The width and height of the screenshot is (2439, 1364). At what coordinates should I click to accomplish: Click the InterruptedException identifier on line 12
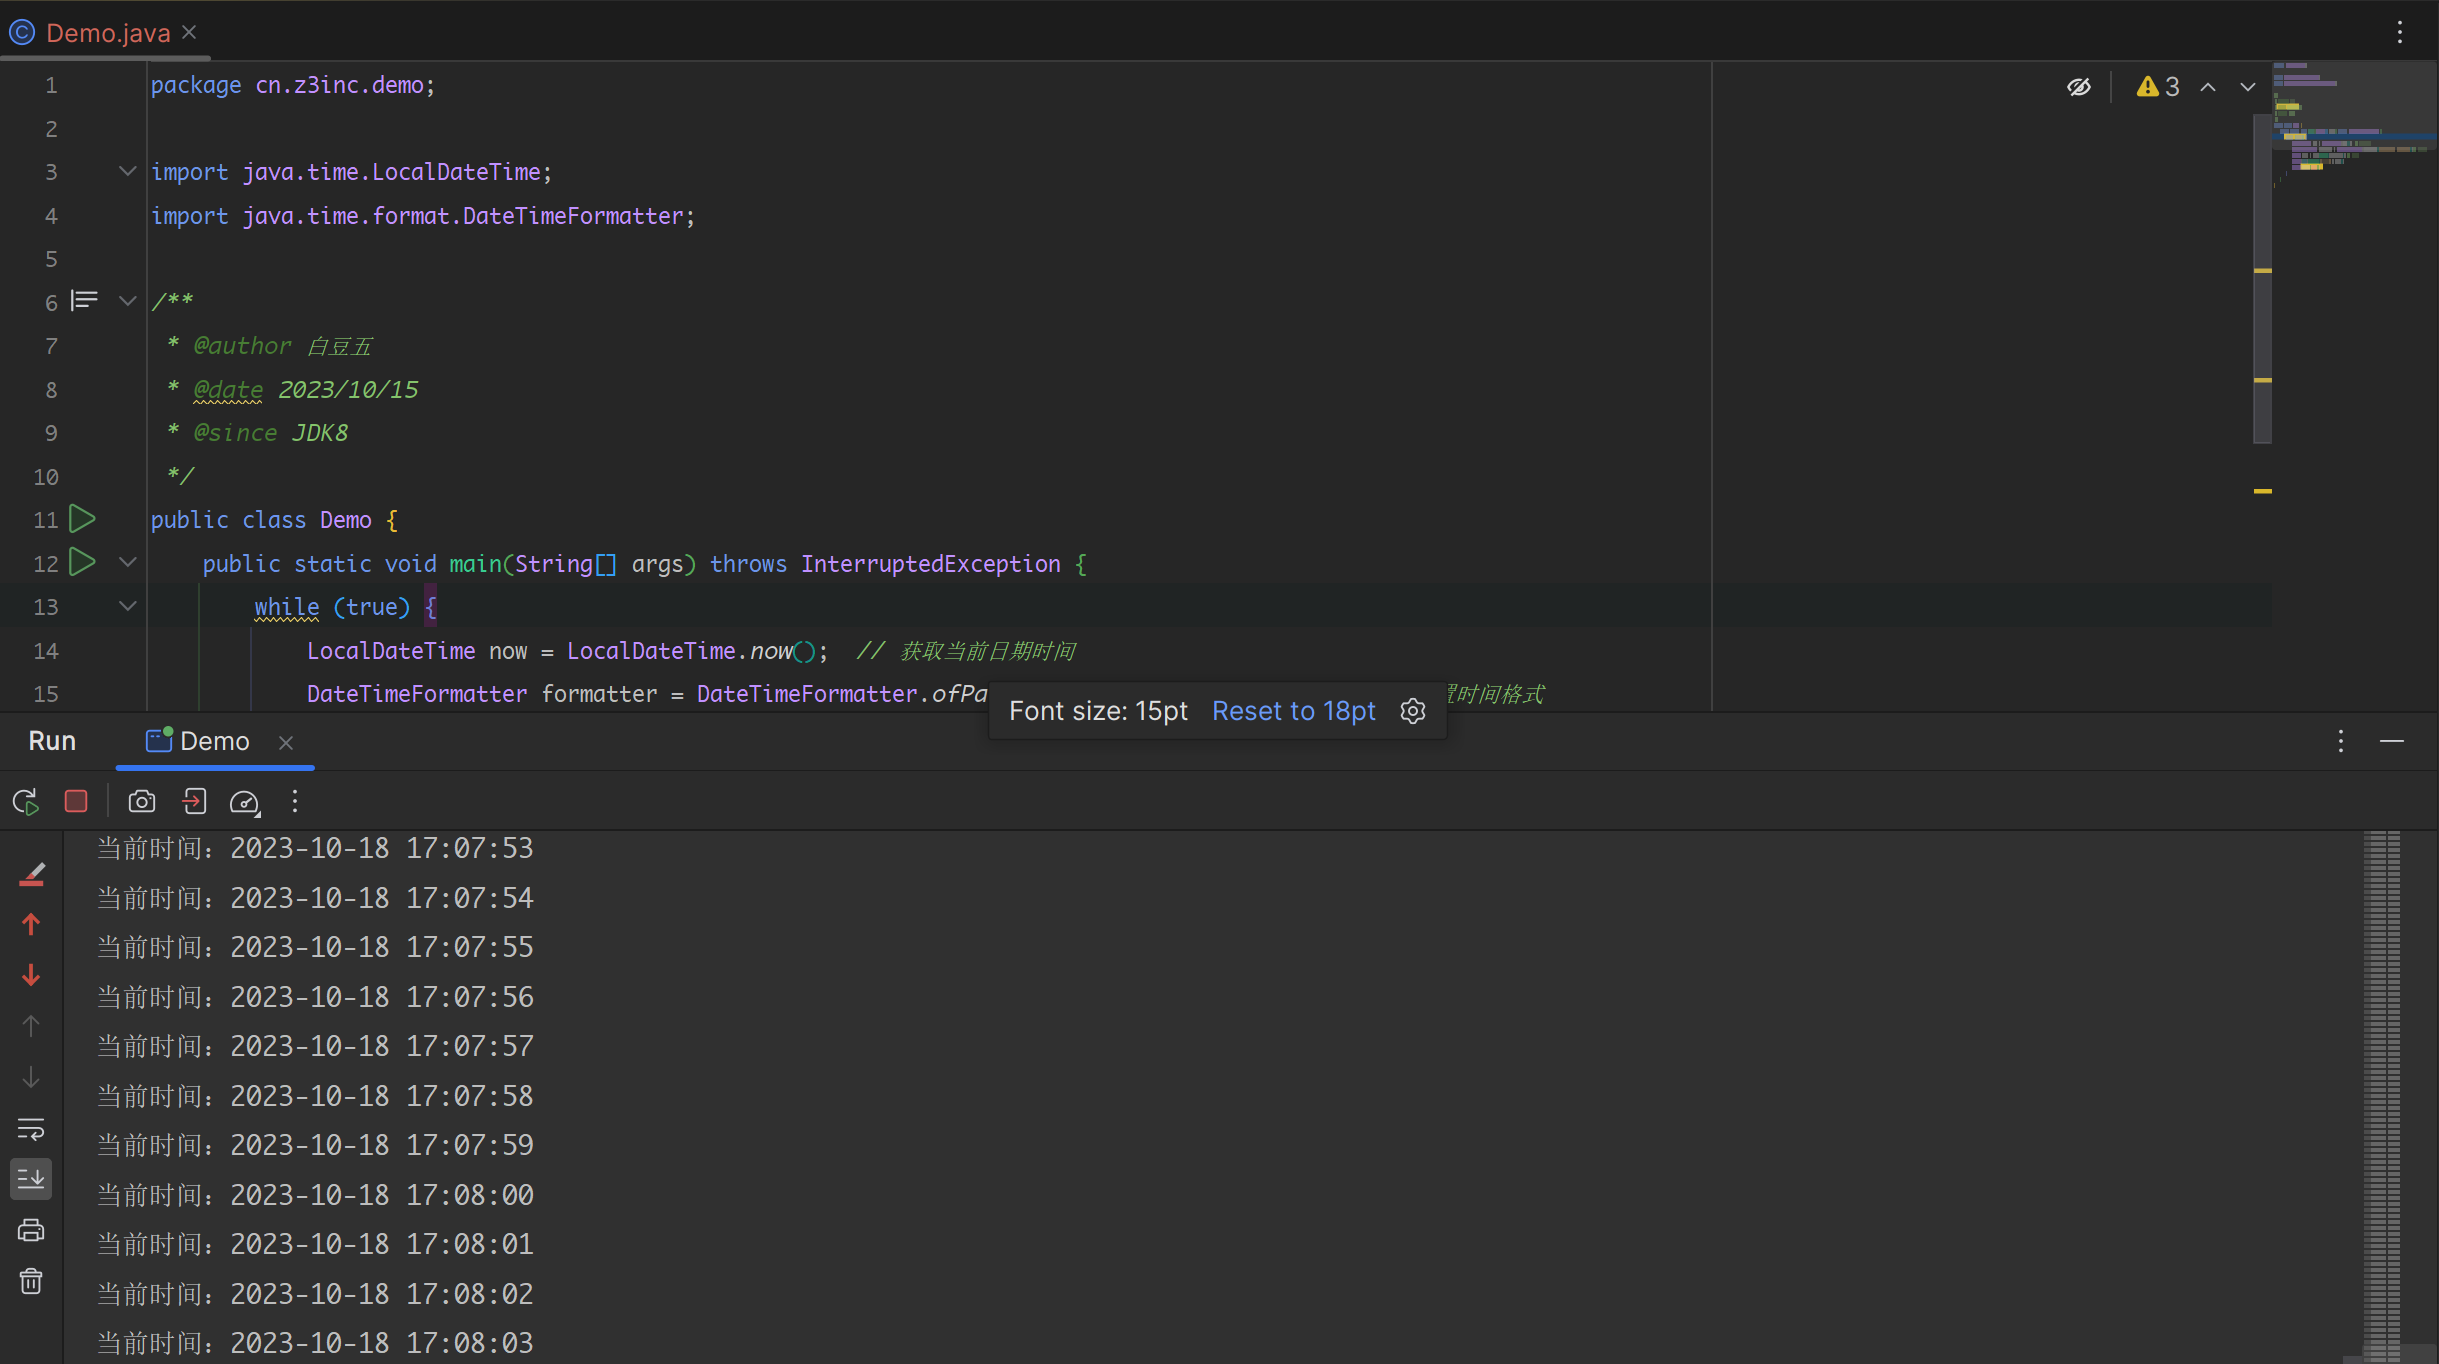[931, 564]
